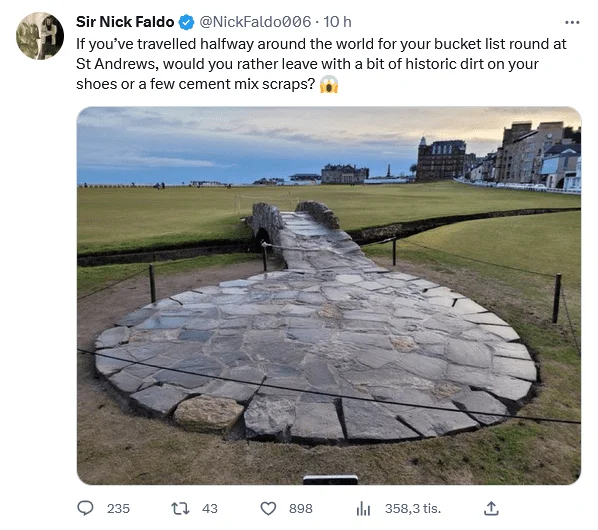This screenshot has width=598, height=530.
Task: Open the 10 h timestamp link
Action: pos(337,22)
